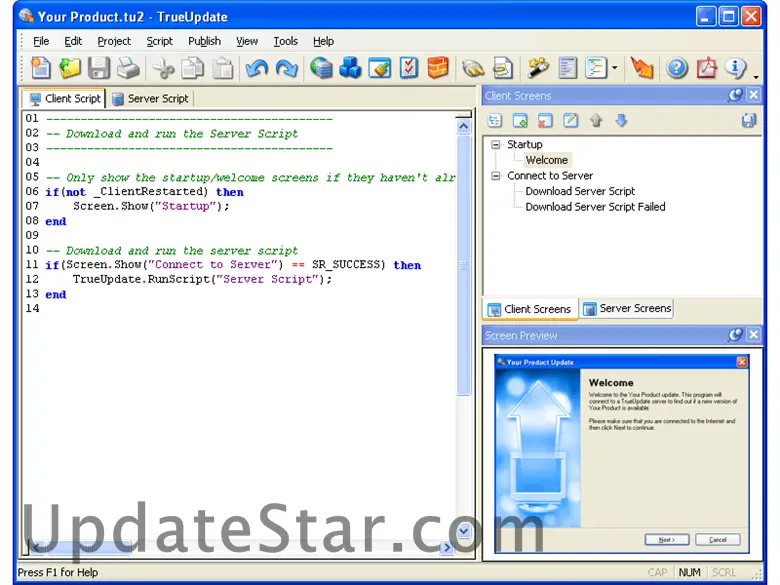This screenshot has width=780, height=585.
Task: Move the selected screen up
Action: coord(596,120)
